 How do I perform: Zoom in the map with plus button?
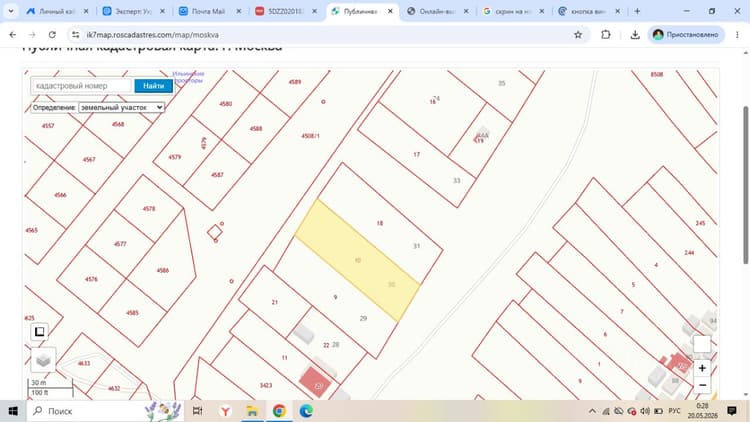702,368
